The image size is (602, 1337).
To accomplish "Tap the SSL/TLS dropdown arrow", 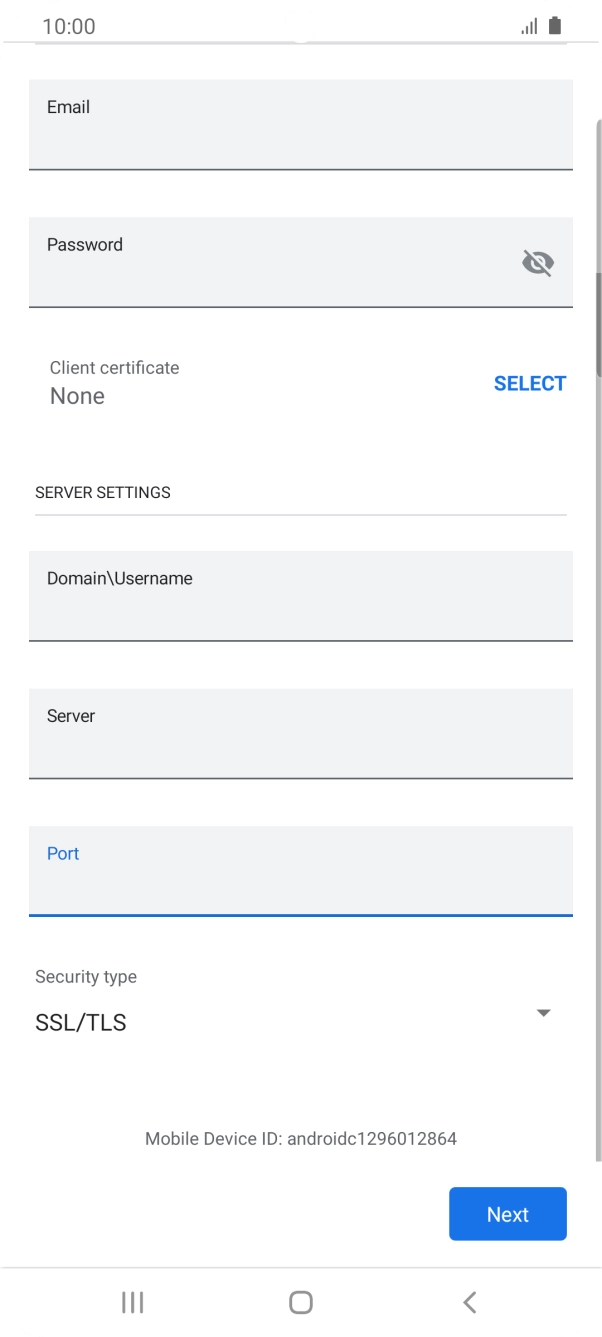I will (543, 1012).
